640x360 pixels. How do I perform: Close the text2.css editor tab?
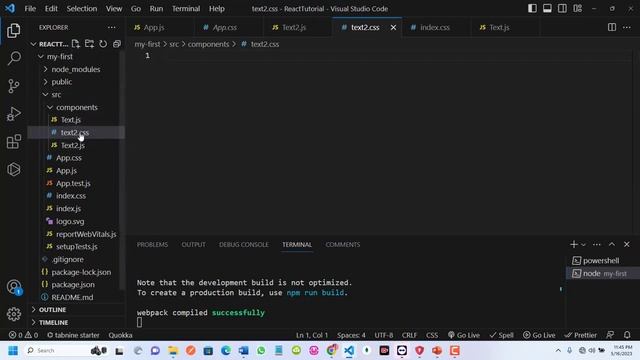(393, 27)
